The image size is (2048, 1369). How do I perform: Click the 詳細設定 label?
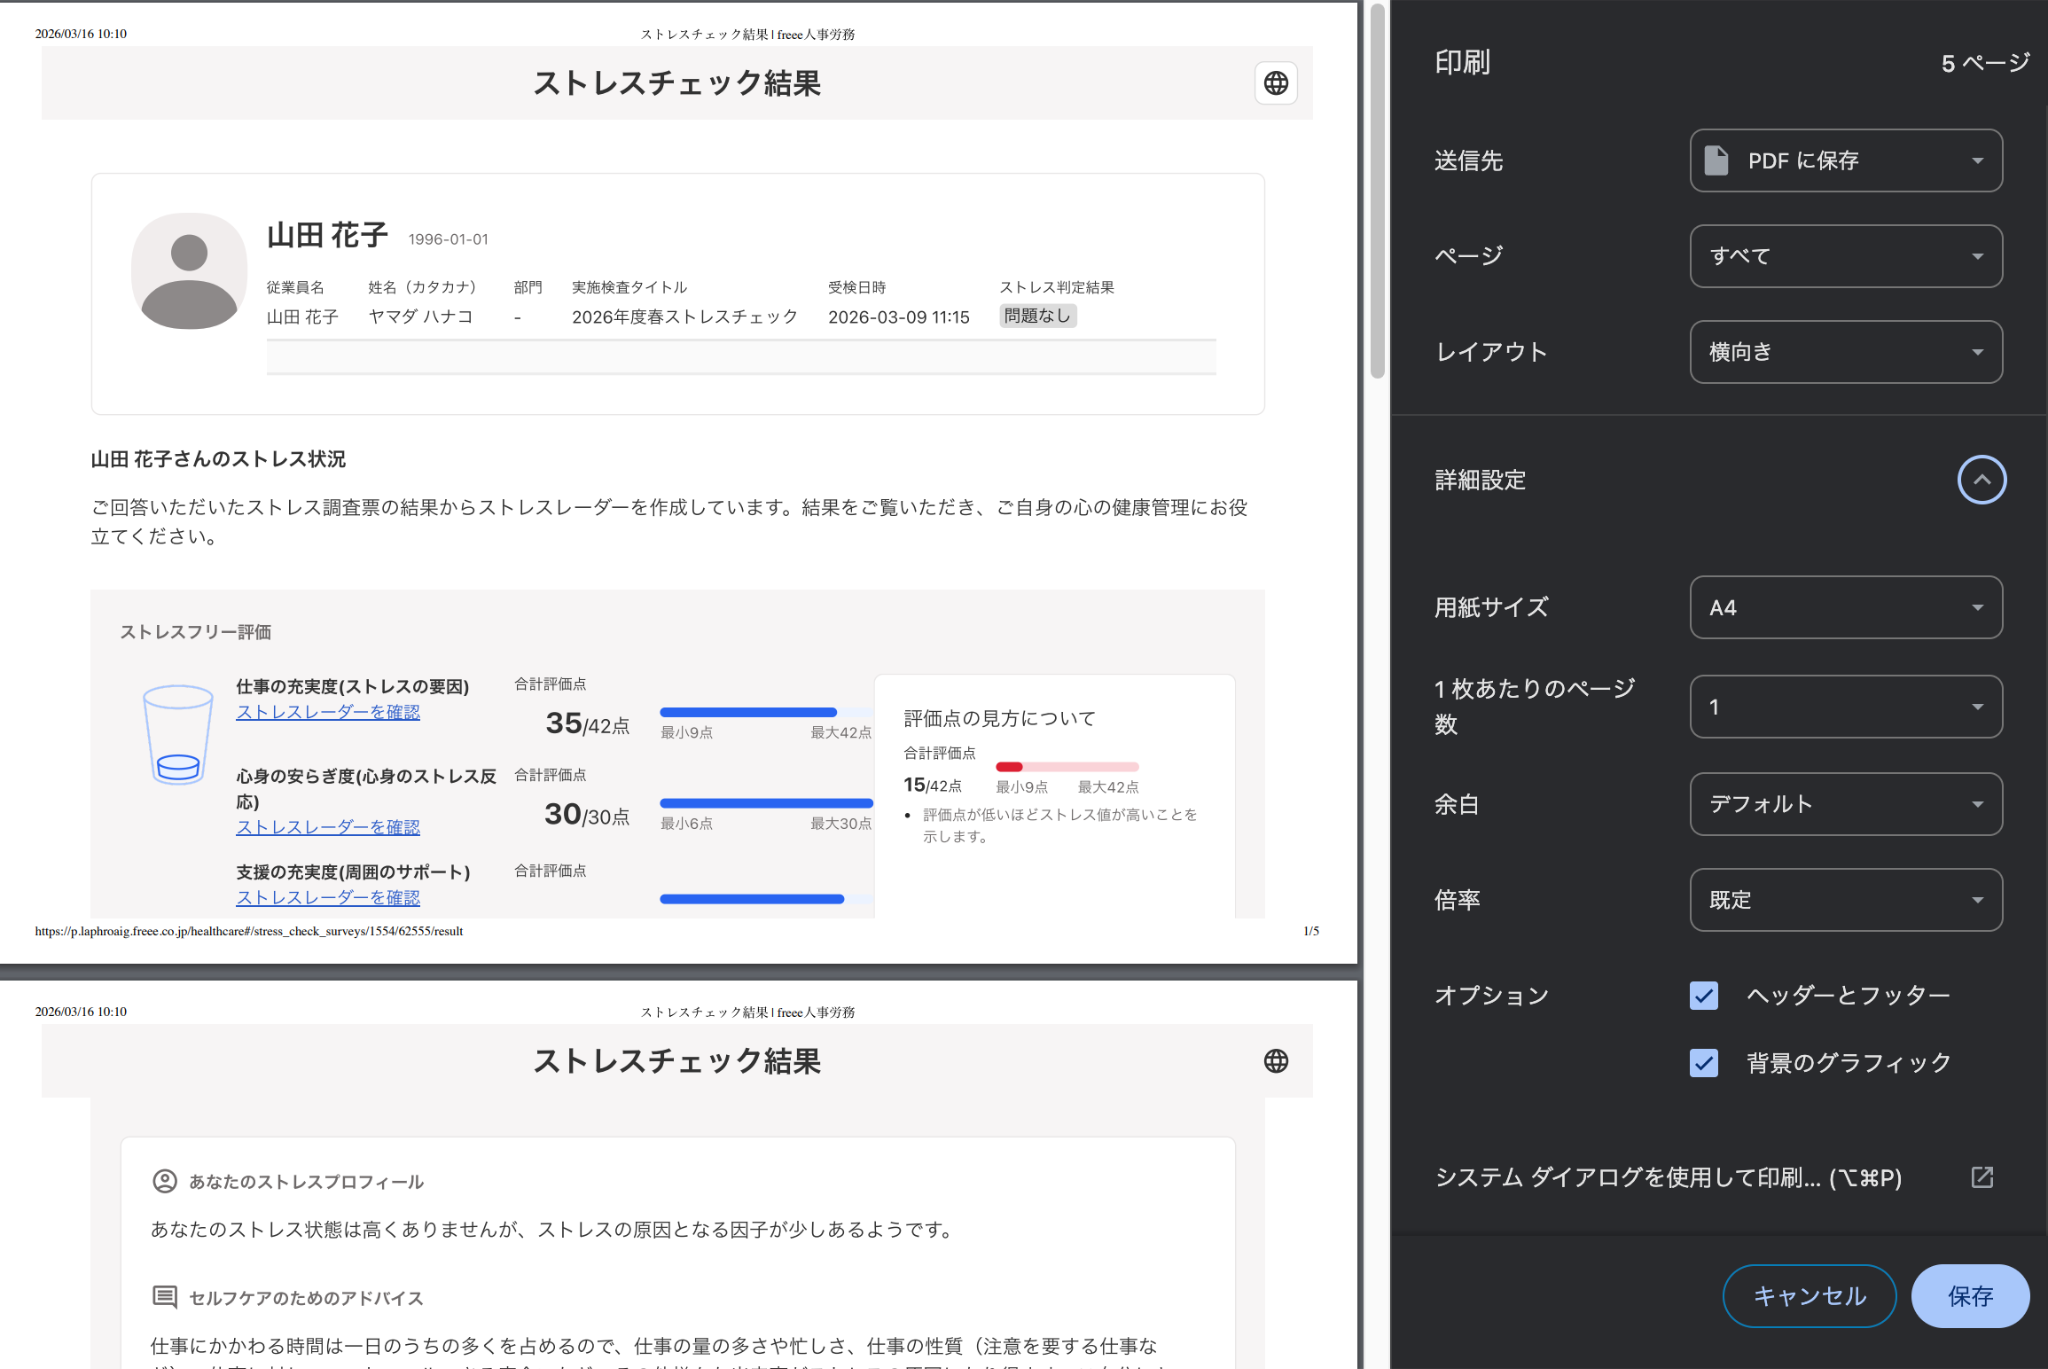point(1480,480)
